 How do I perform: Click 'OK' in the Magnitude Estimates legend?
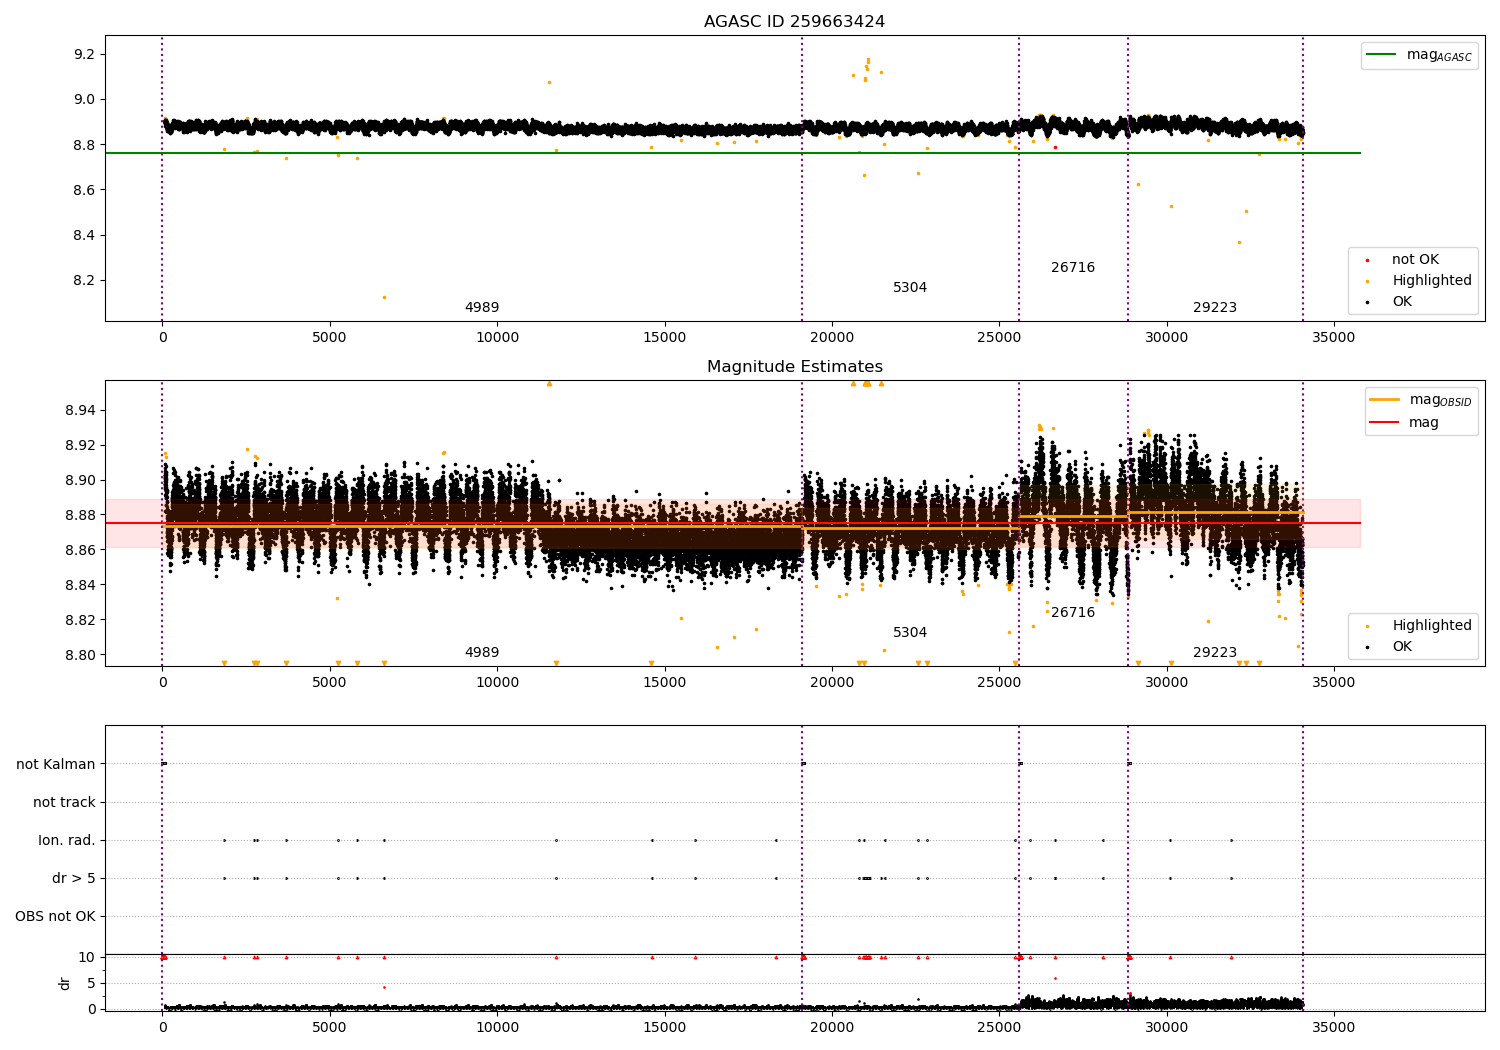click(x=1402, y=647)
